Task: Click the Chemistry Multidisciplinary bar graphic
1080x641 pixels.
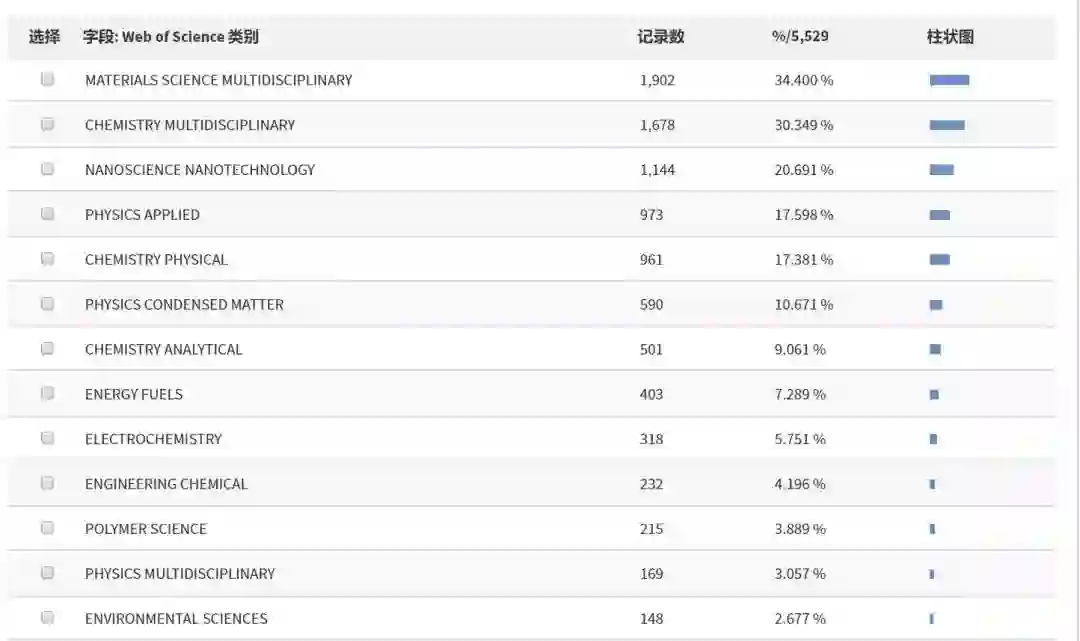Action: click(947, 125)
